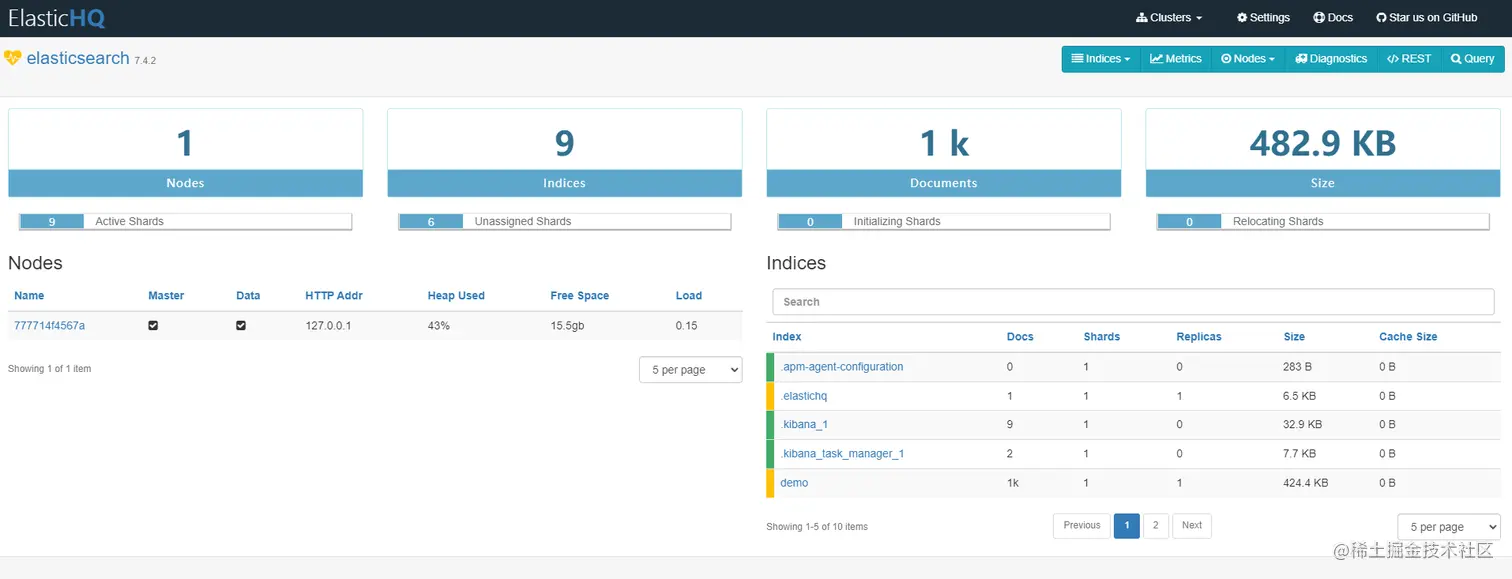The width and height of the screenshot is (1512, 579).
Task: Open the .kibana_task_manager_1 index
Action: (842, 454)
